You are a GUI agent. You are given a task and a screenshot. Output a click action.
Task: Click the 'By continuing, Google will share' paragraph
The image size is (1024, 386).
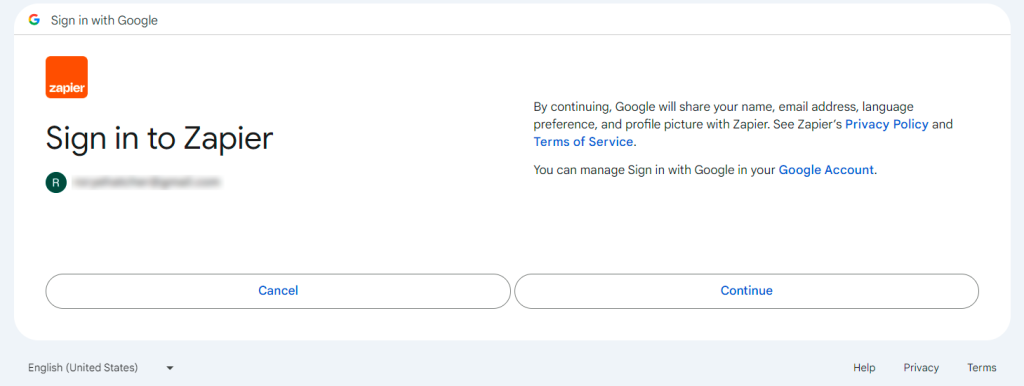point(743,124)
